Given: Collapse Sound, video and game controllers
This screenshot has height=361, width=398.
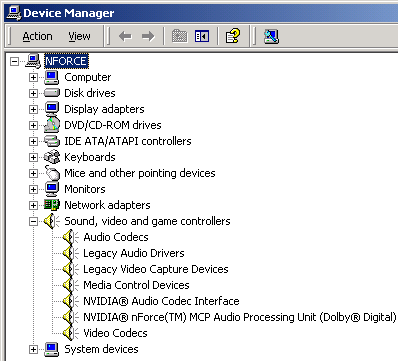Looking at the screenshot, I should 33,221.
